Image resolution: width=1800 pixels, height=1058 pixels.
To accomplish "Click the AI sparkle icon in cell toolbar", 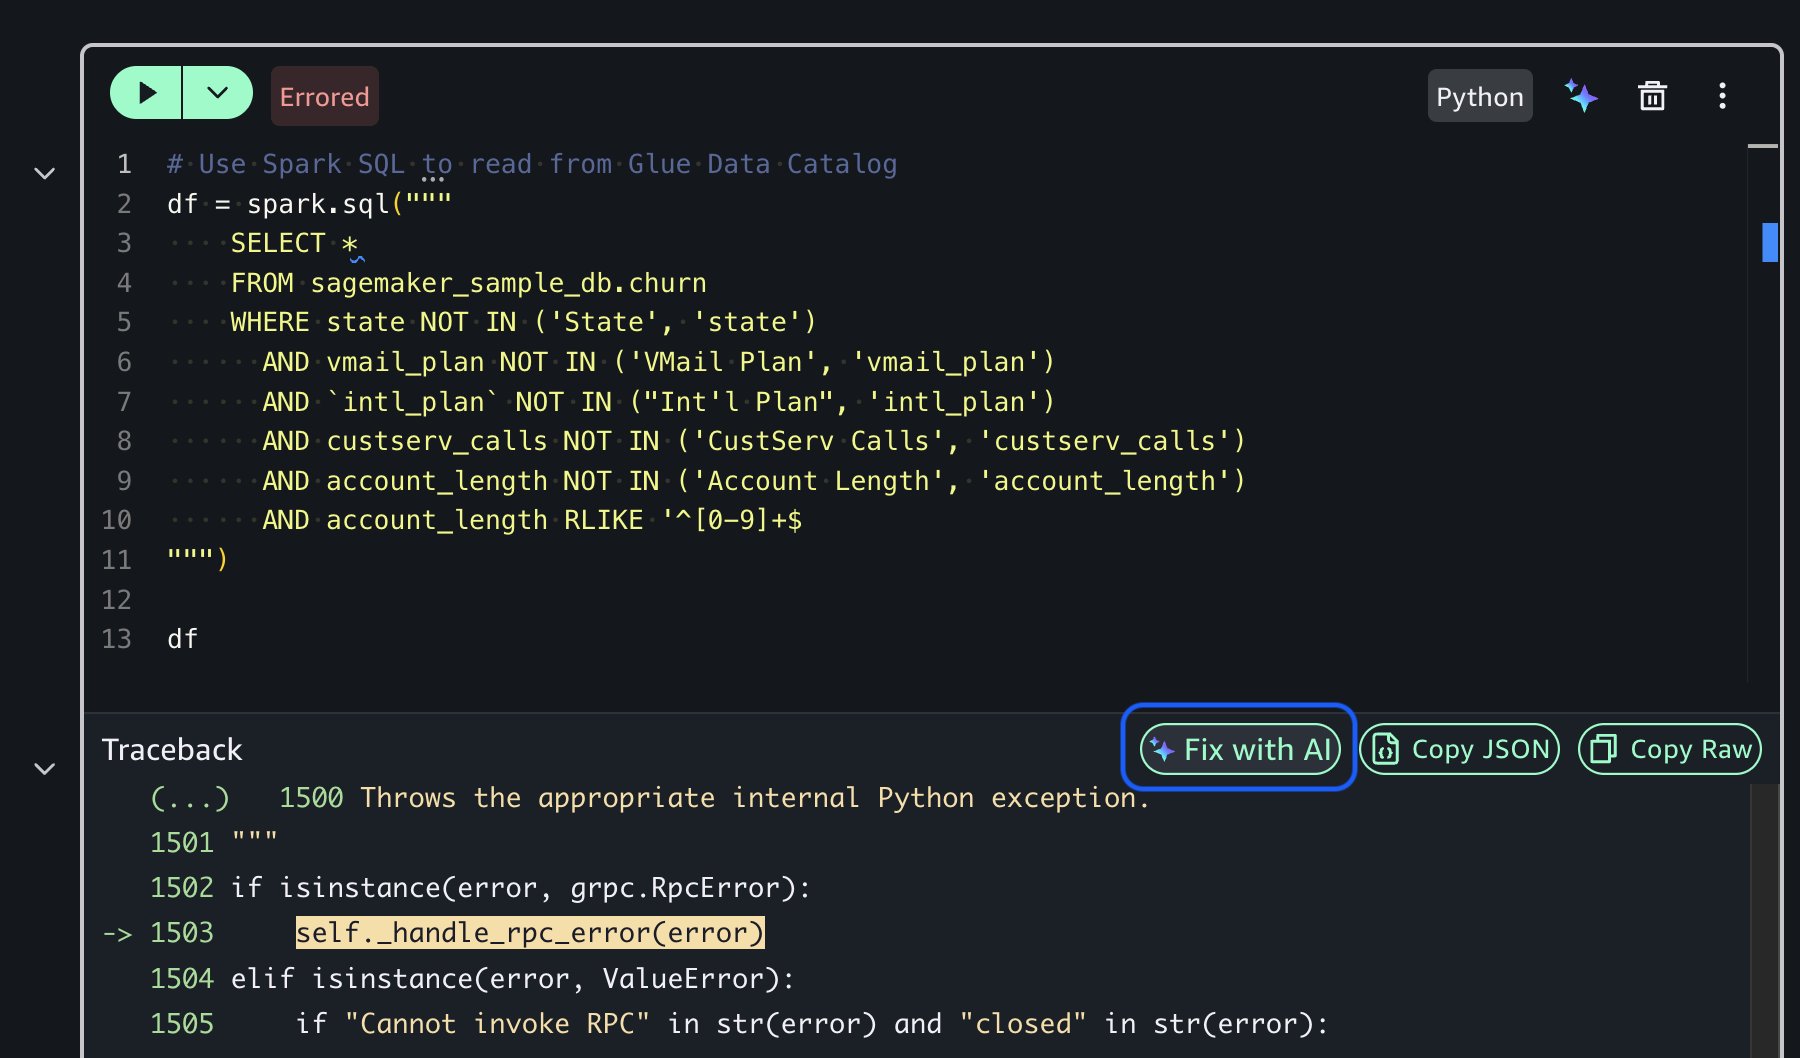I will pyautogui.click(x=1580, y=96).
